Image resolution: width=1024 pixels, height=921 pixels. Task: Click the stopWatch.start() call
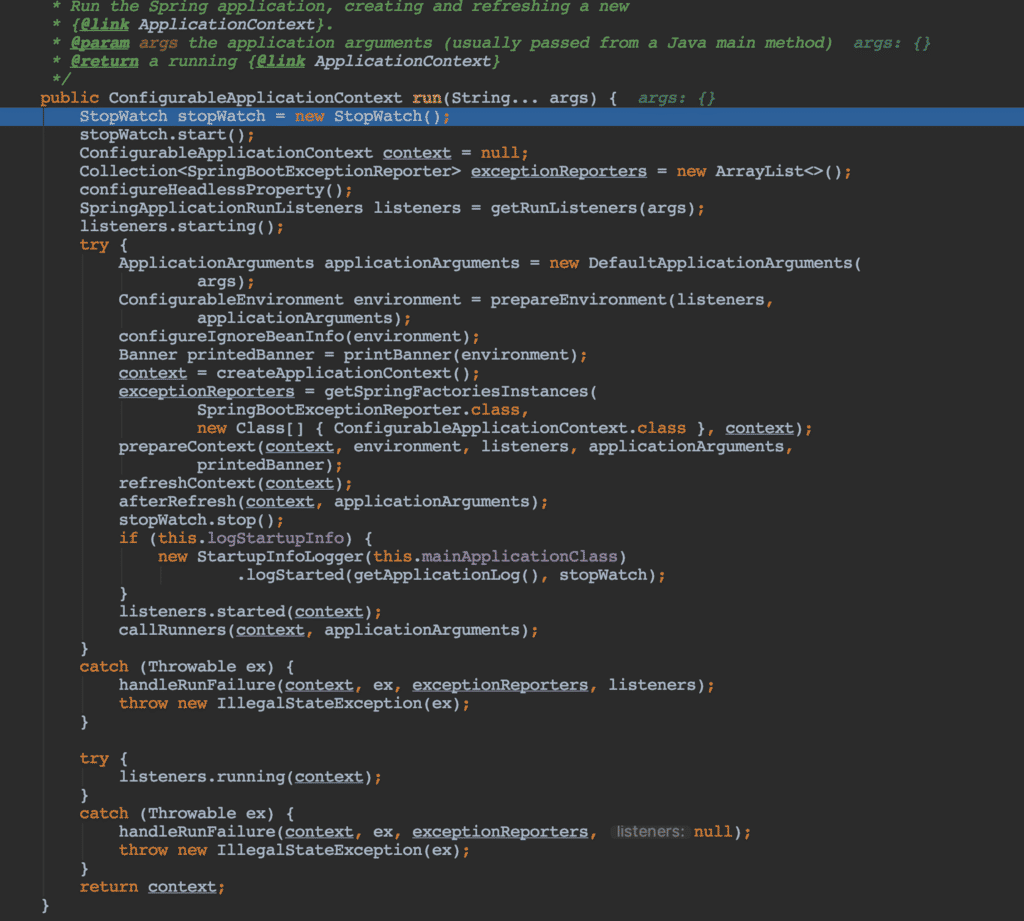pyautogui.click(x=167, y=135)
